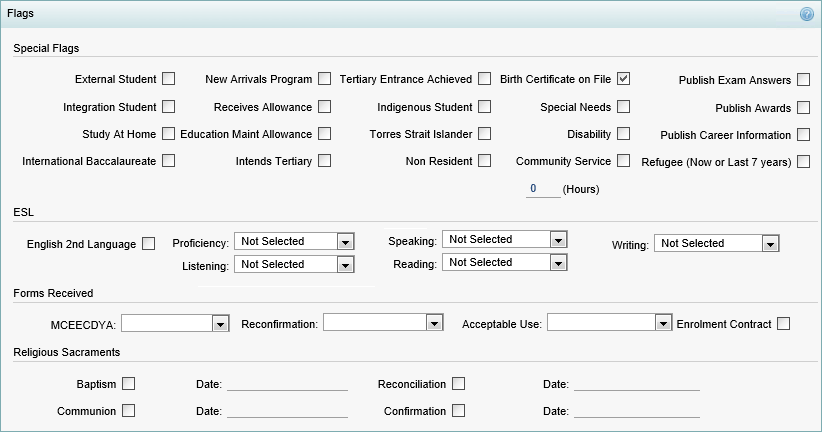Check the Baptism checkbox
The image size is (822, 432).
[x=128, y=384]
